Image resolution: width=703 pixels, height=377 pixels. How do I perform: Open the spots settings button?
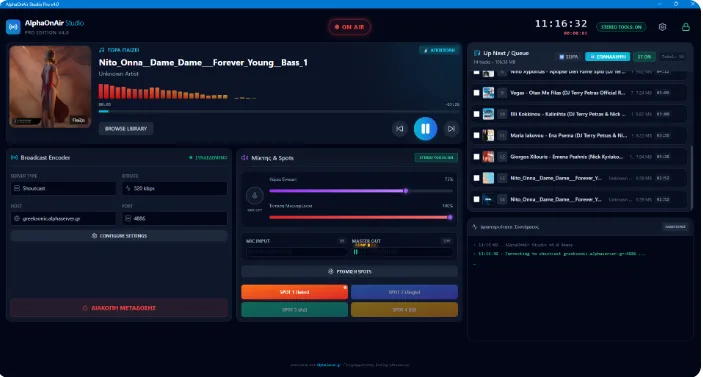click(x=350, y=272)
